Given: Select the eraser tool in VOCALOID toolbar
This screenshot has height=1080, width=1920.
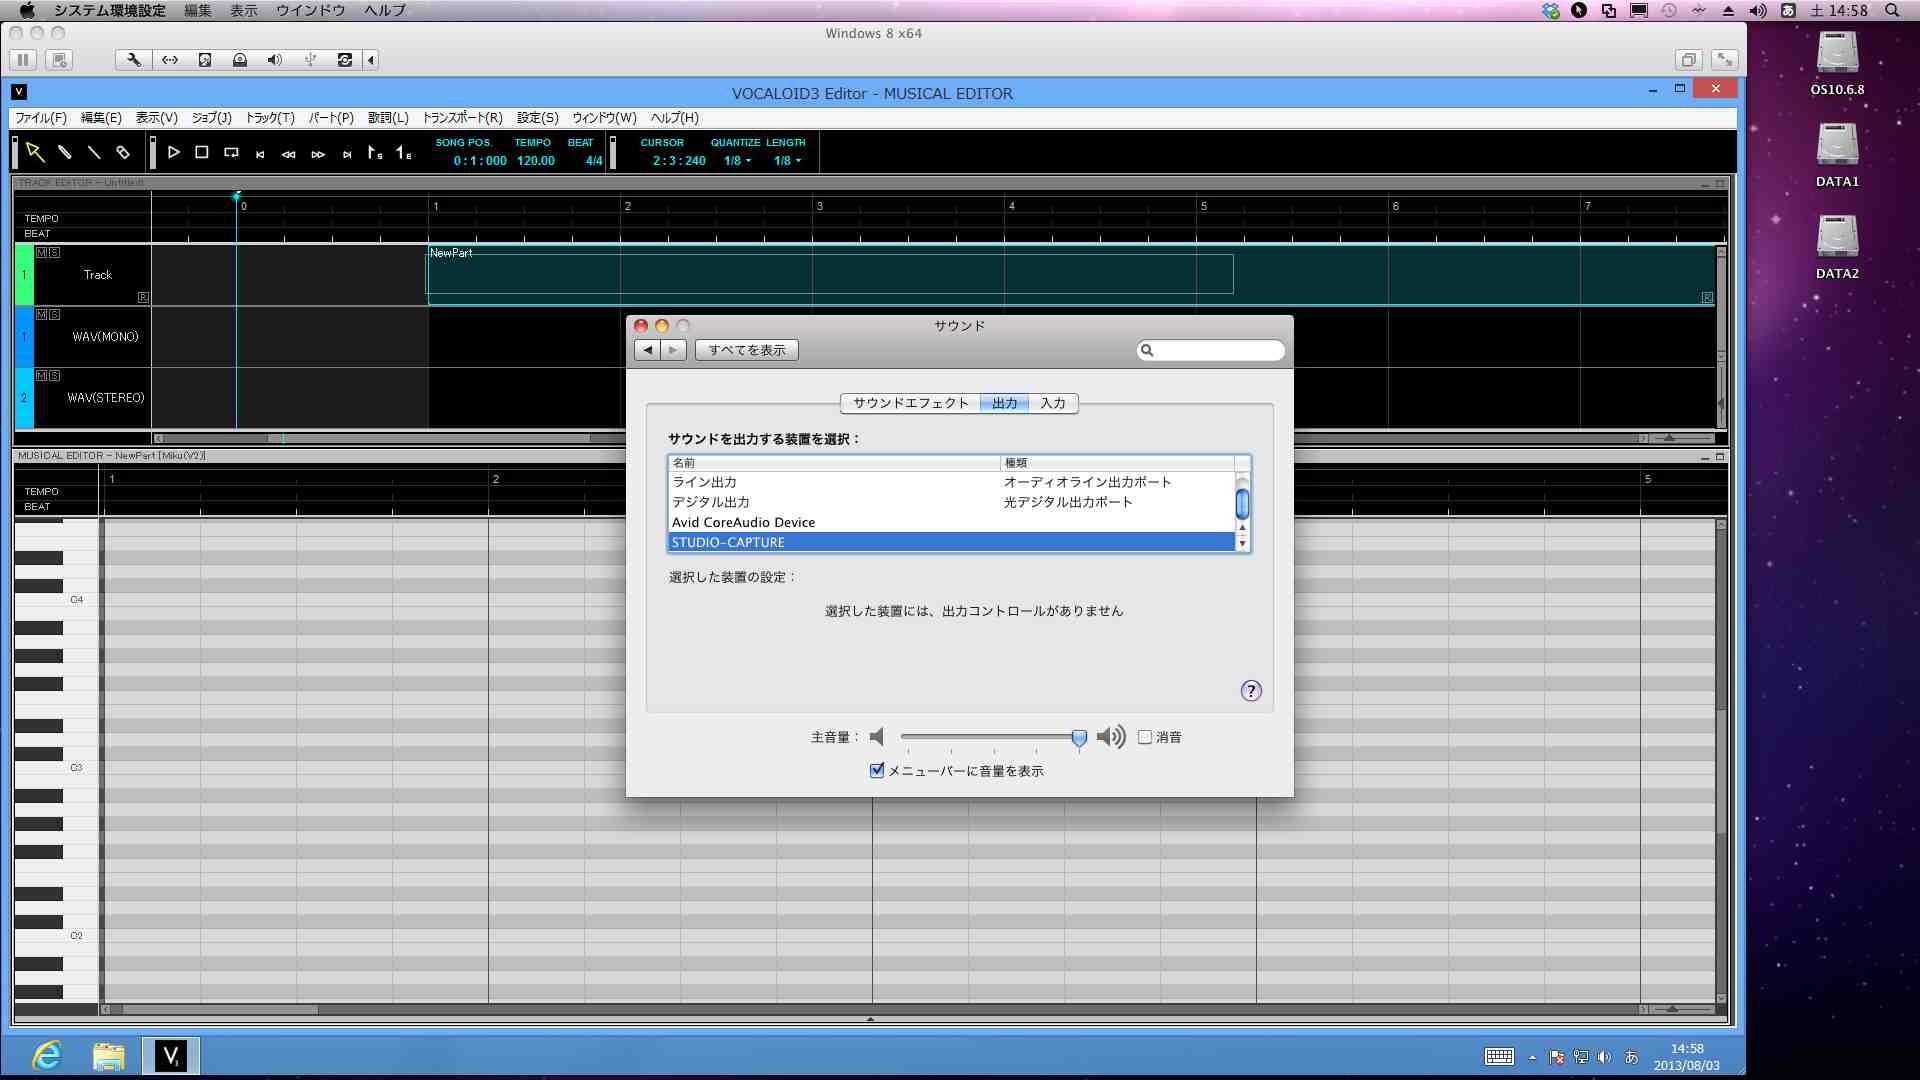Looking at the screenshot, I should [123, 153].
